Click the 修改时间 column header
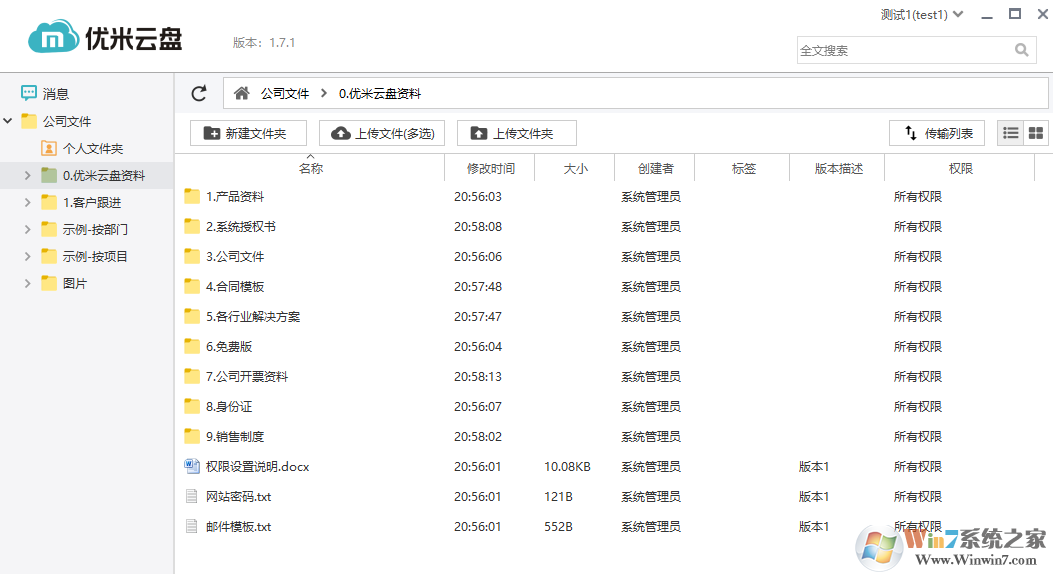The width and height of the screenshot is (1053, 574). click(x=491, y=169)
